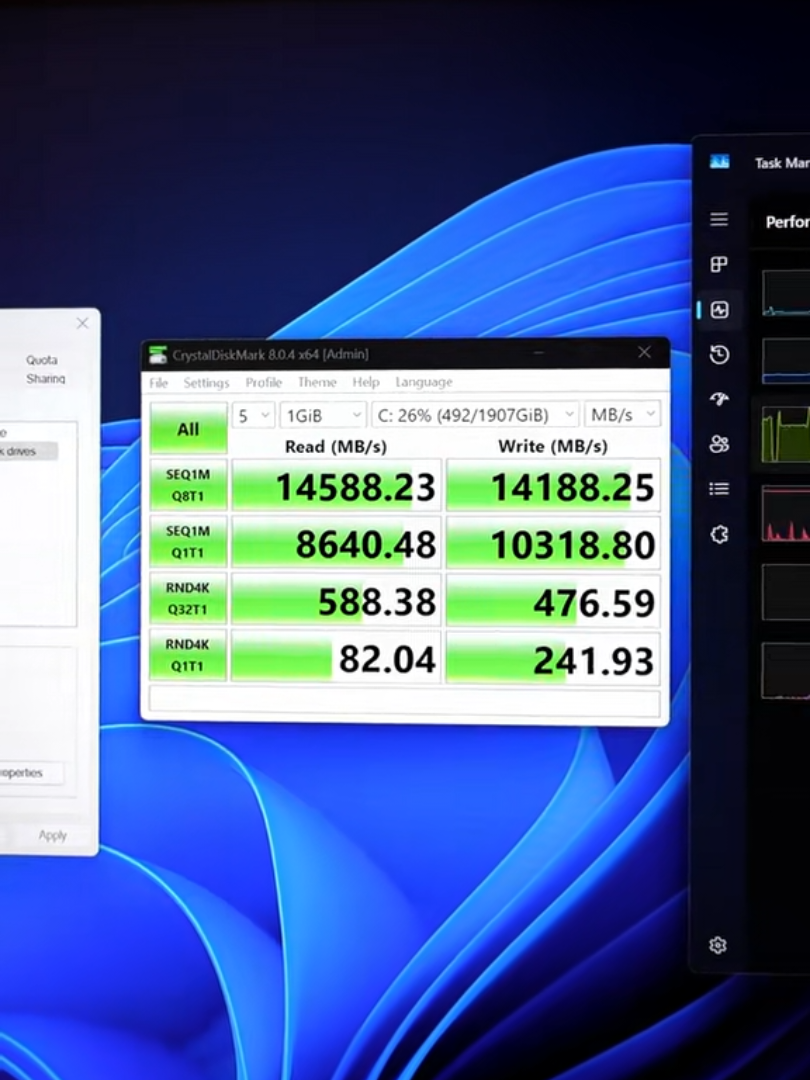810x1080 pixels.
Task: Click SEQ1M Q1T1 write value 10318.80
Action: click(553, 542)
